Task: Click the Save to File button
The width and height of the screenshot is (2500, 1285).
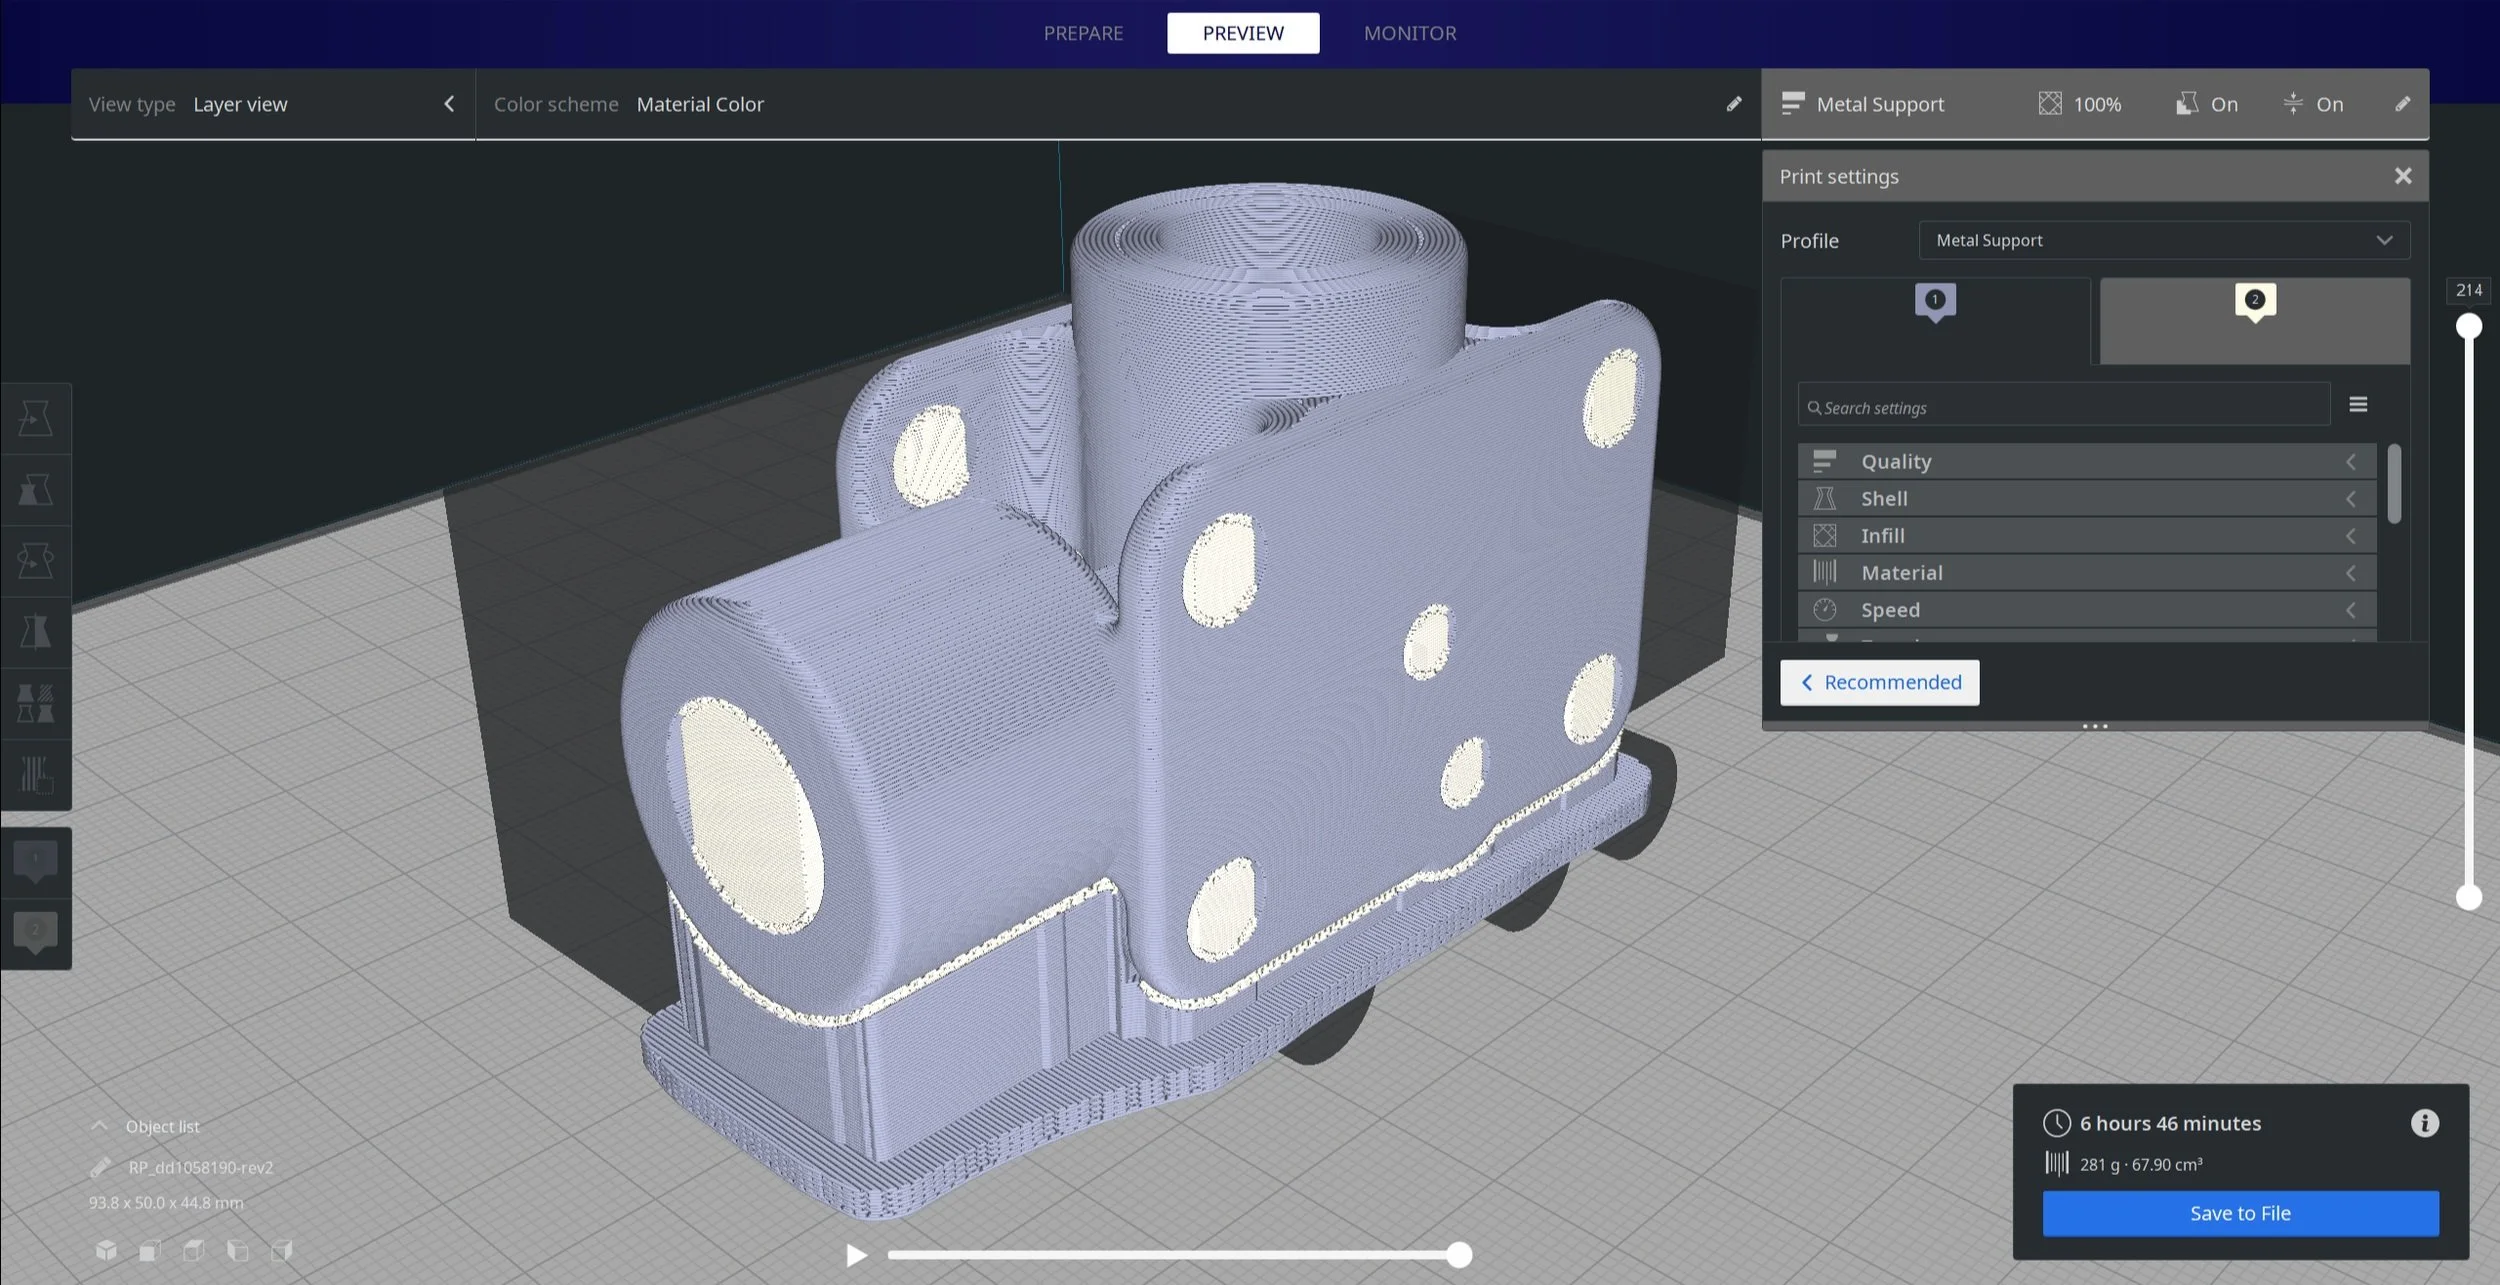Action: pos(2240,1212)
